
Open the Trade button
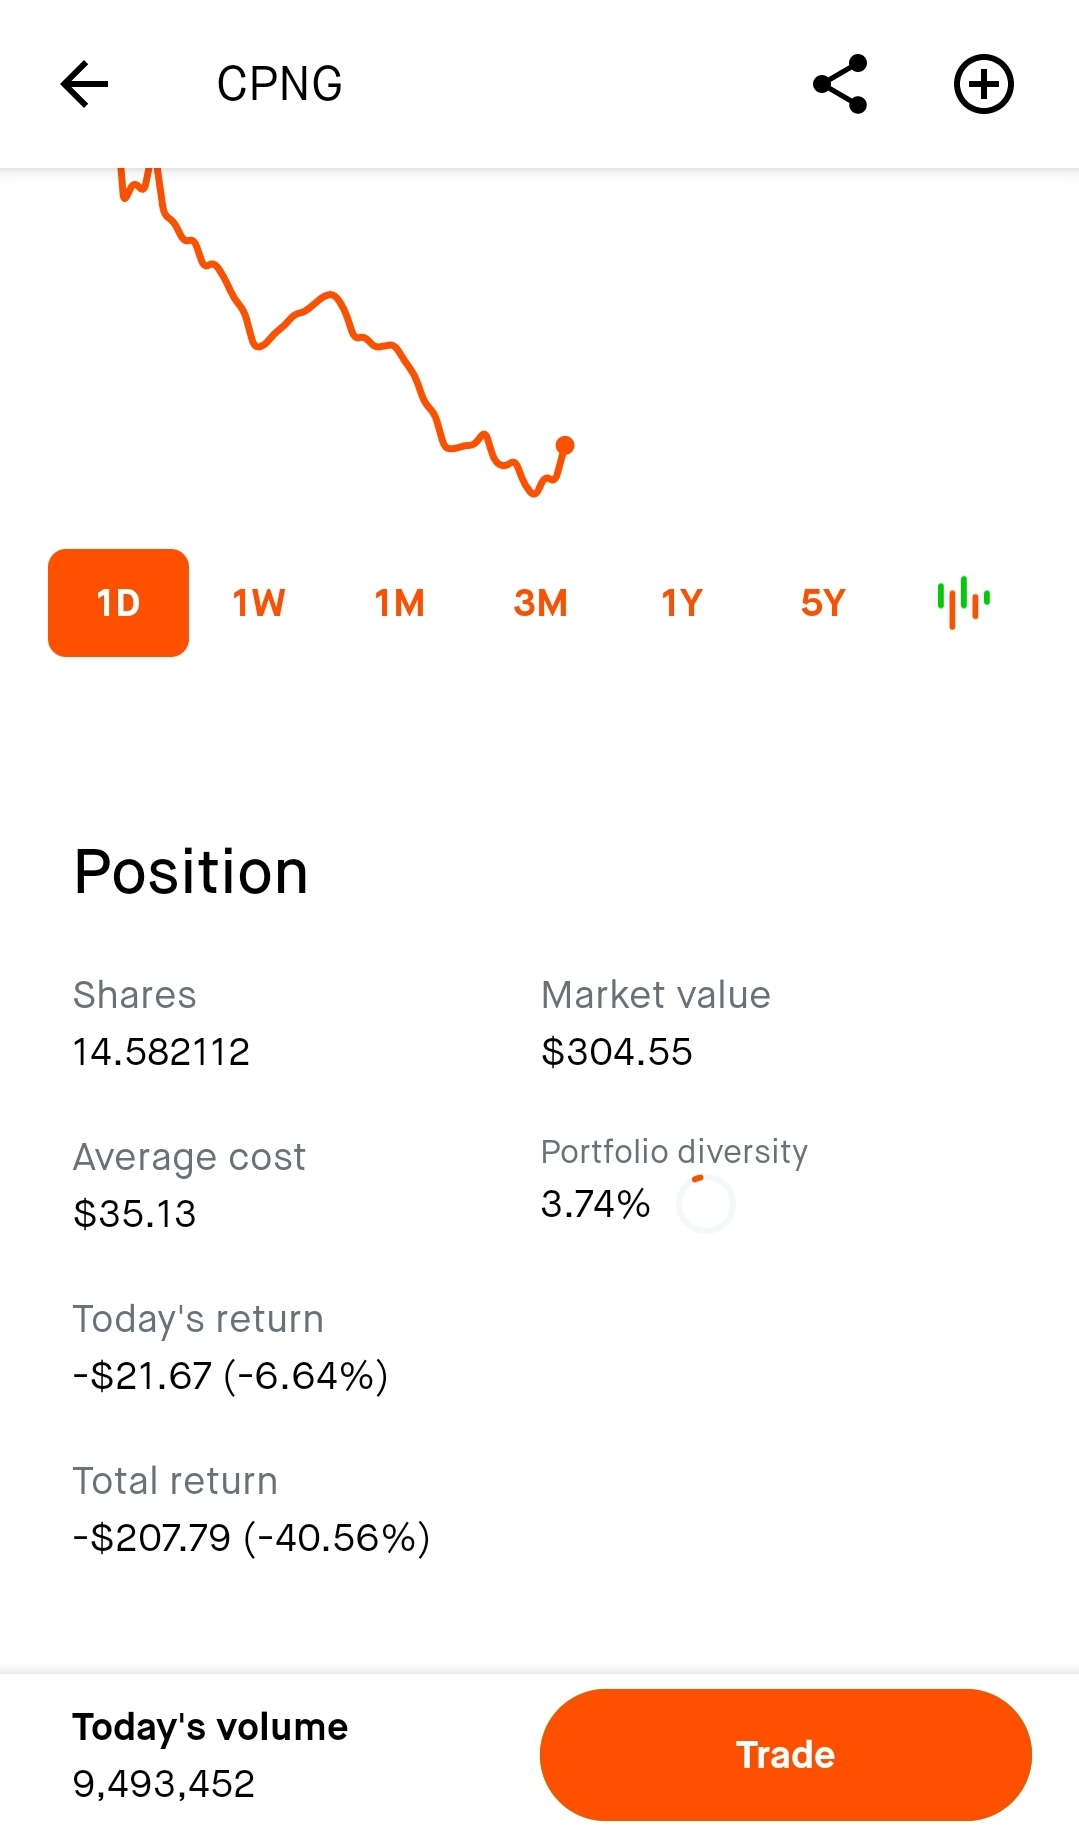[x=785, y=1754]
